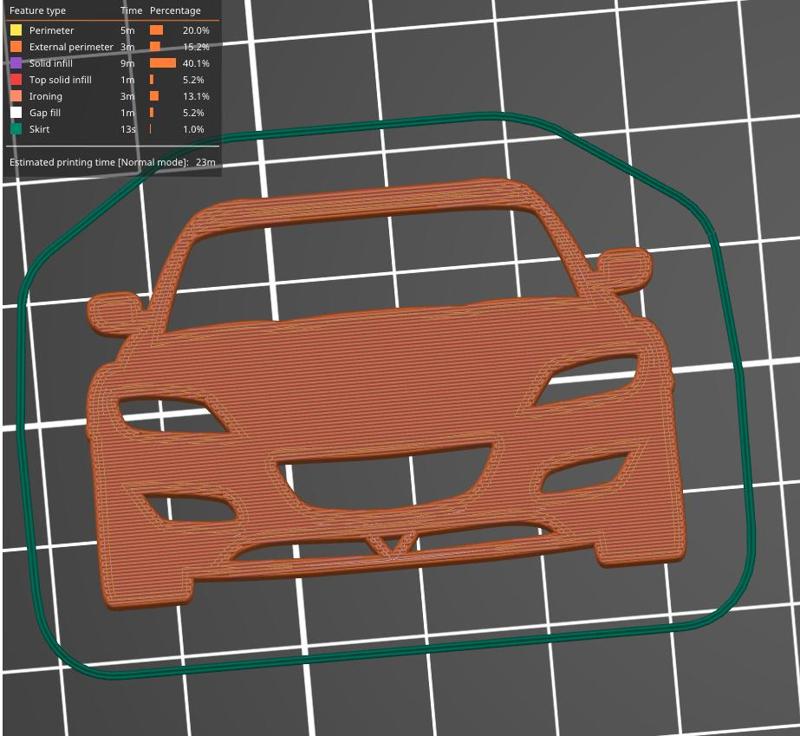Click the Estimated printing time text
The width and height of the screenshot is (800, 736).
(99, 162)
